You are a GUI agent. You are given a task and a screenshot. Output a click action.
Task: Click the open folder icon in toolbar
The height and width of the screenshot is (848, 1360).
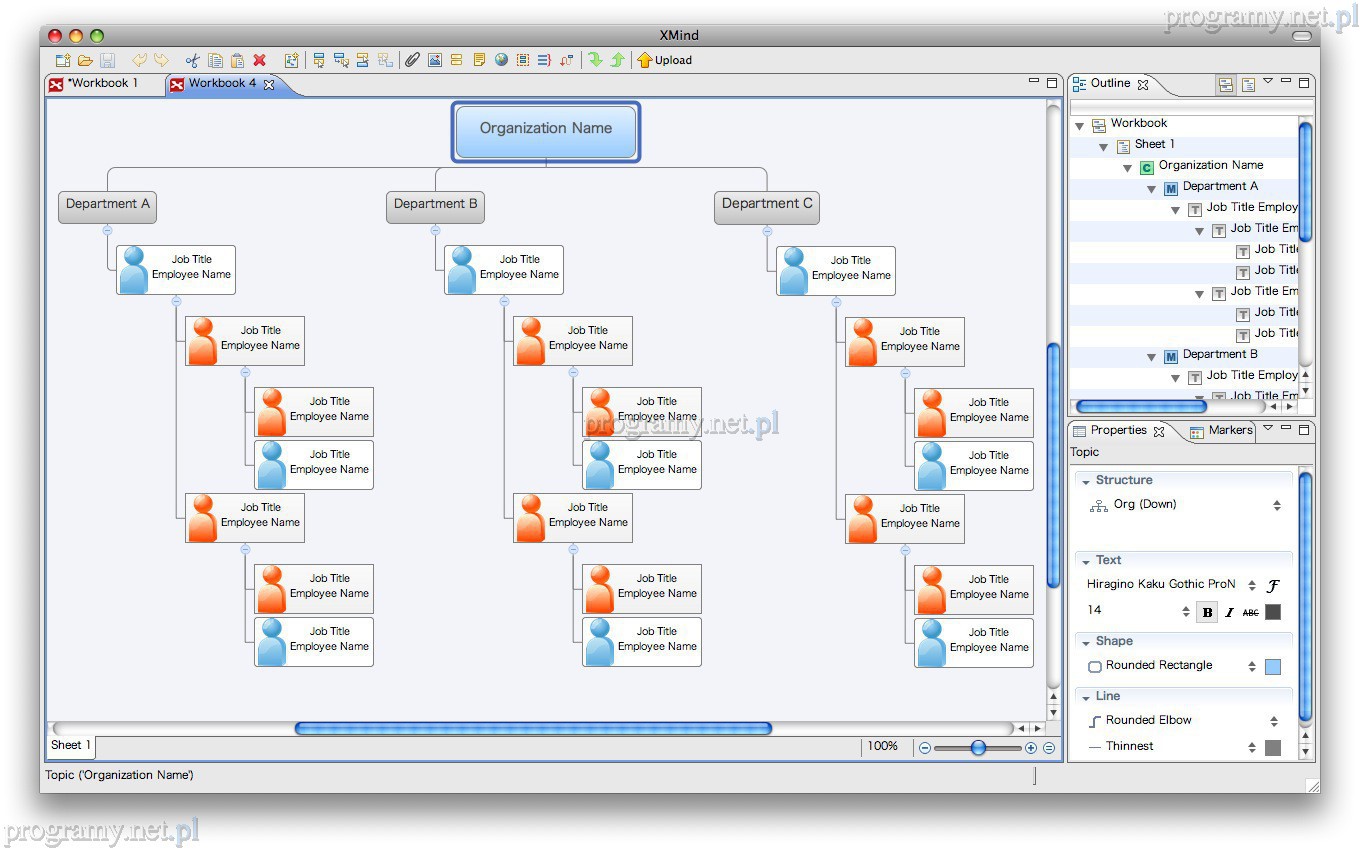point(85,60)
